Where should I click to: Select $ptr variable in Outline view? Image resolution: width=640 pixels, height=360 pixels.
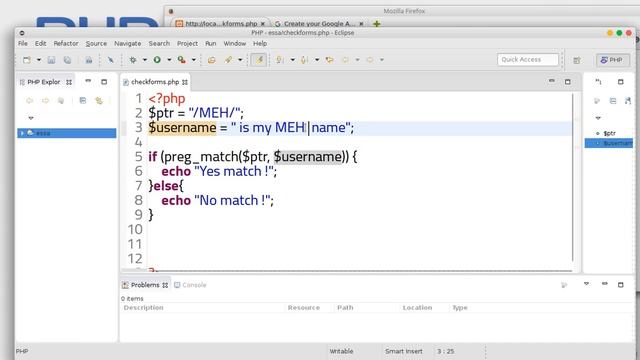tap(610, 133)
